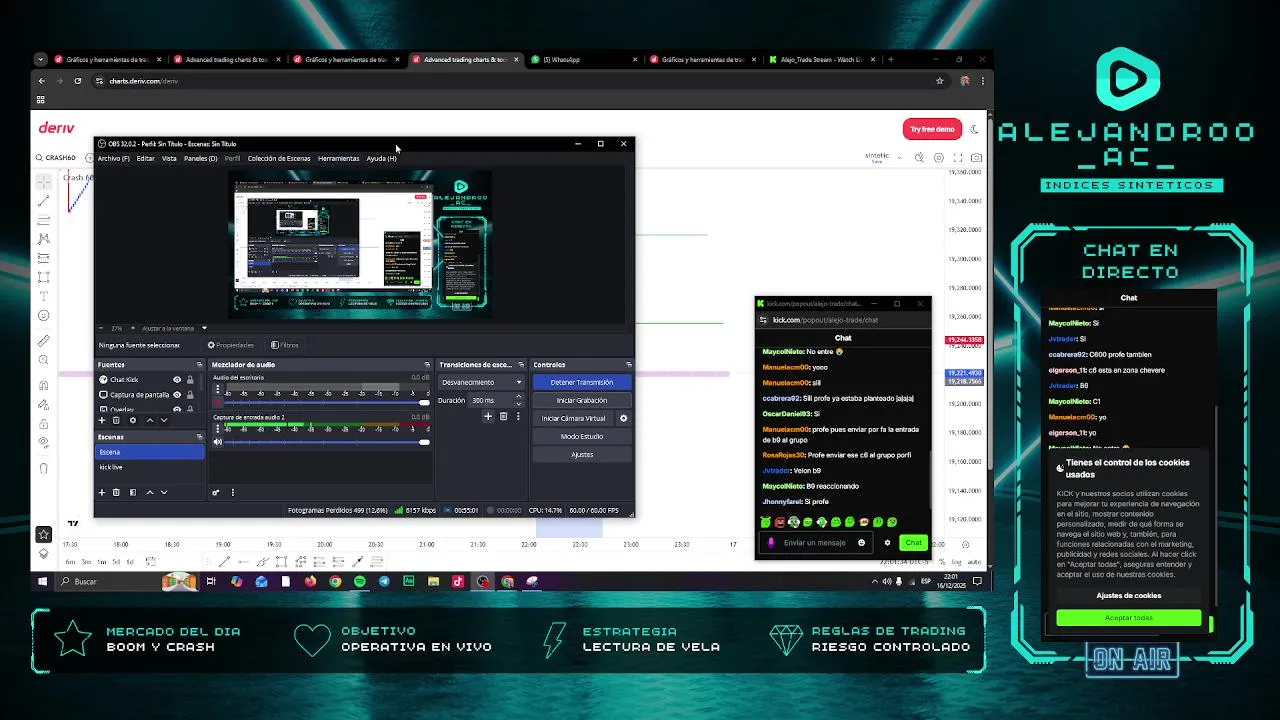Unmute Audio del escritorio in mixer

(217, 402)
